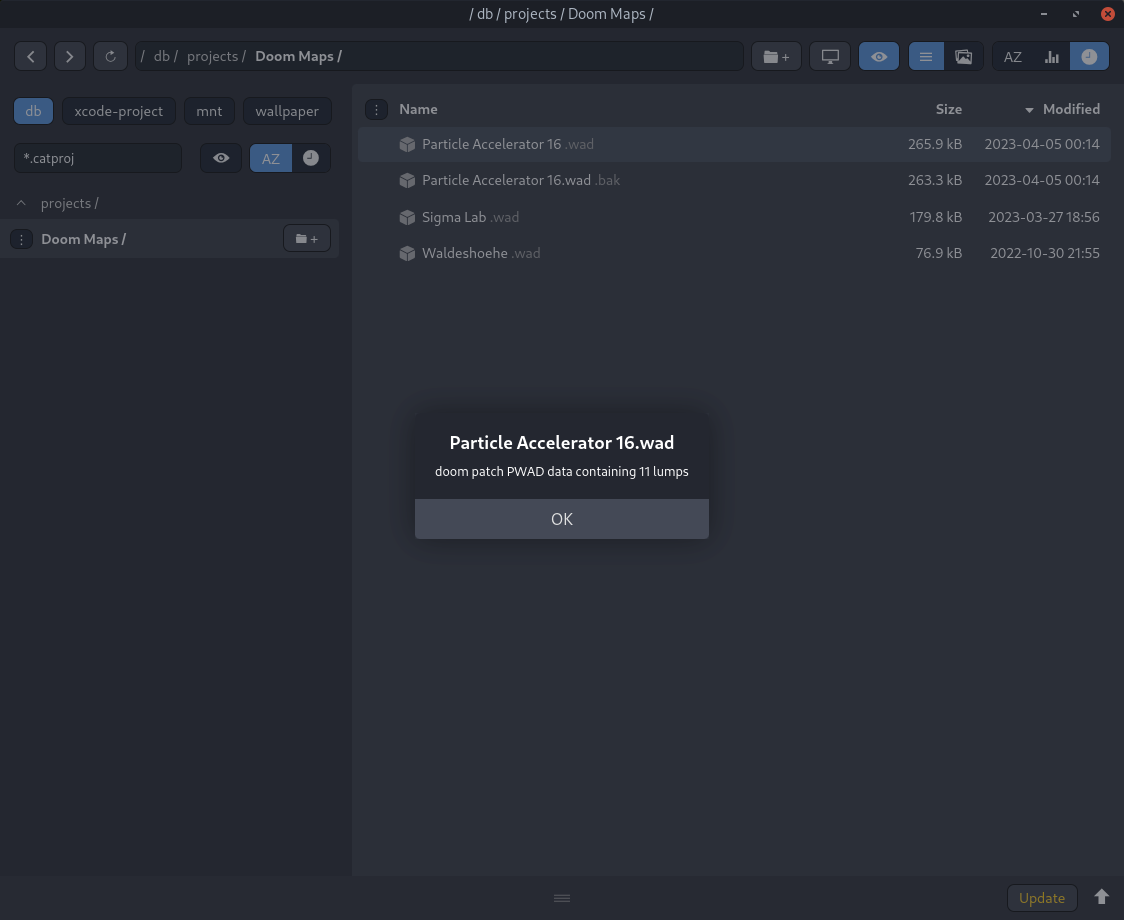Enable sidebar AZ alphabetical sorting
Image resolution: width=1124 pixels, height=920 pixels.
click(271, 158)
